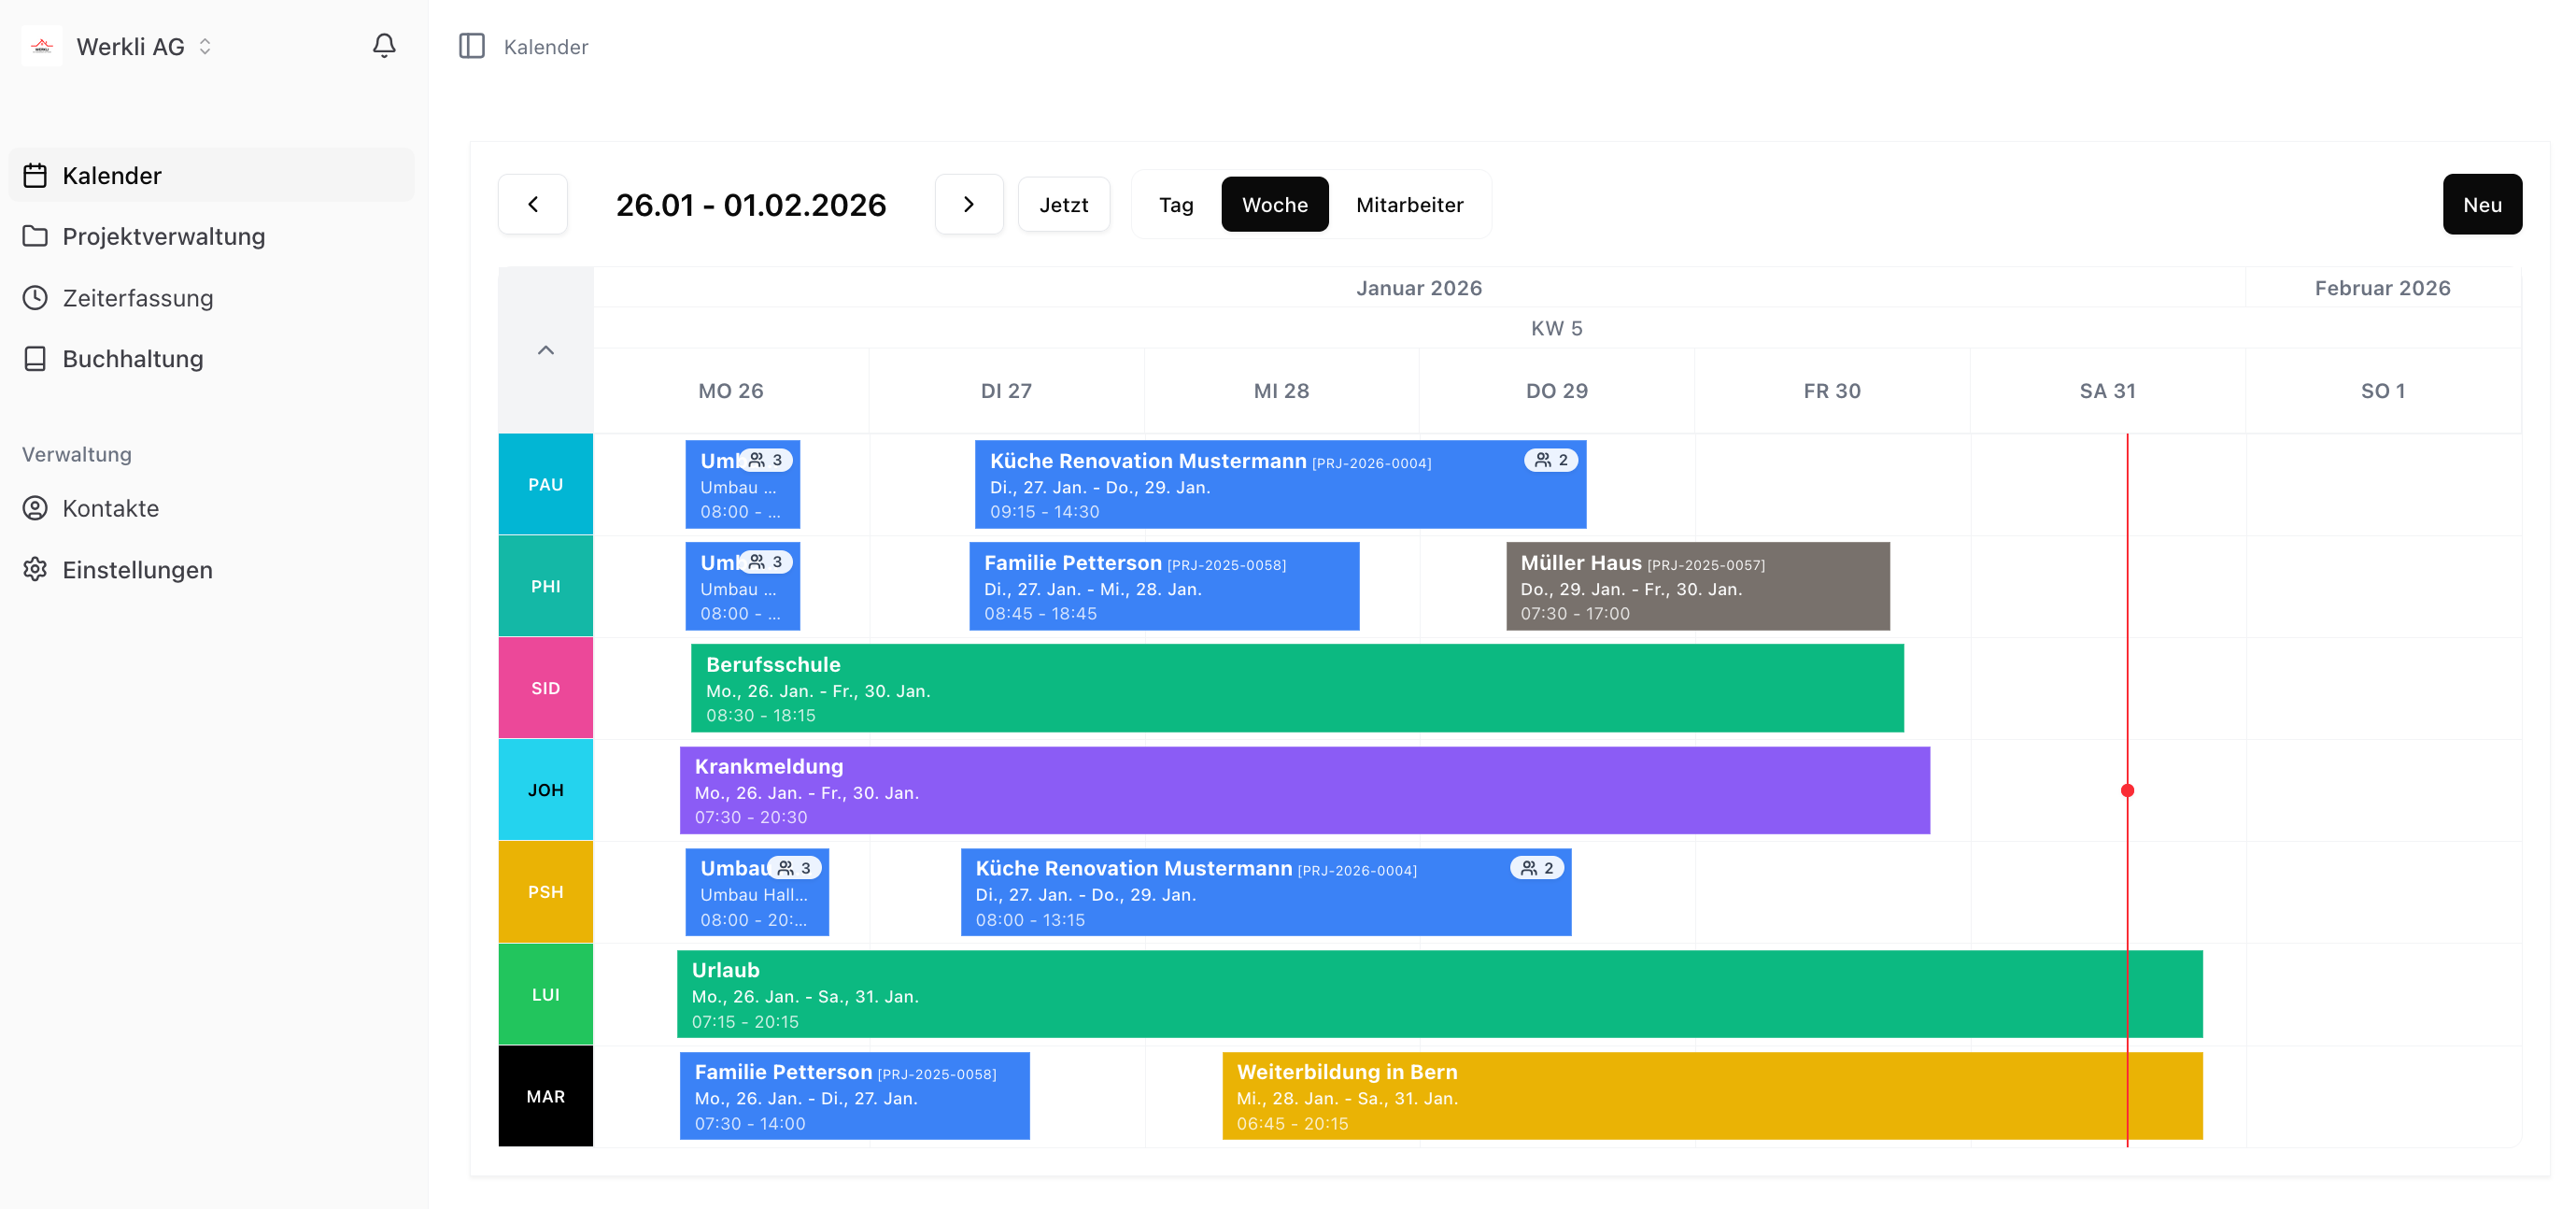Switch to Woche view
Viewport: 2576px width, 1209px height.
coord(1275,204)
